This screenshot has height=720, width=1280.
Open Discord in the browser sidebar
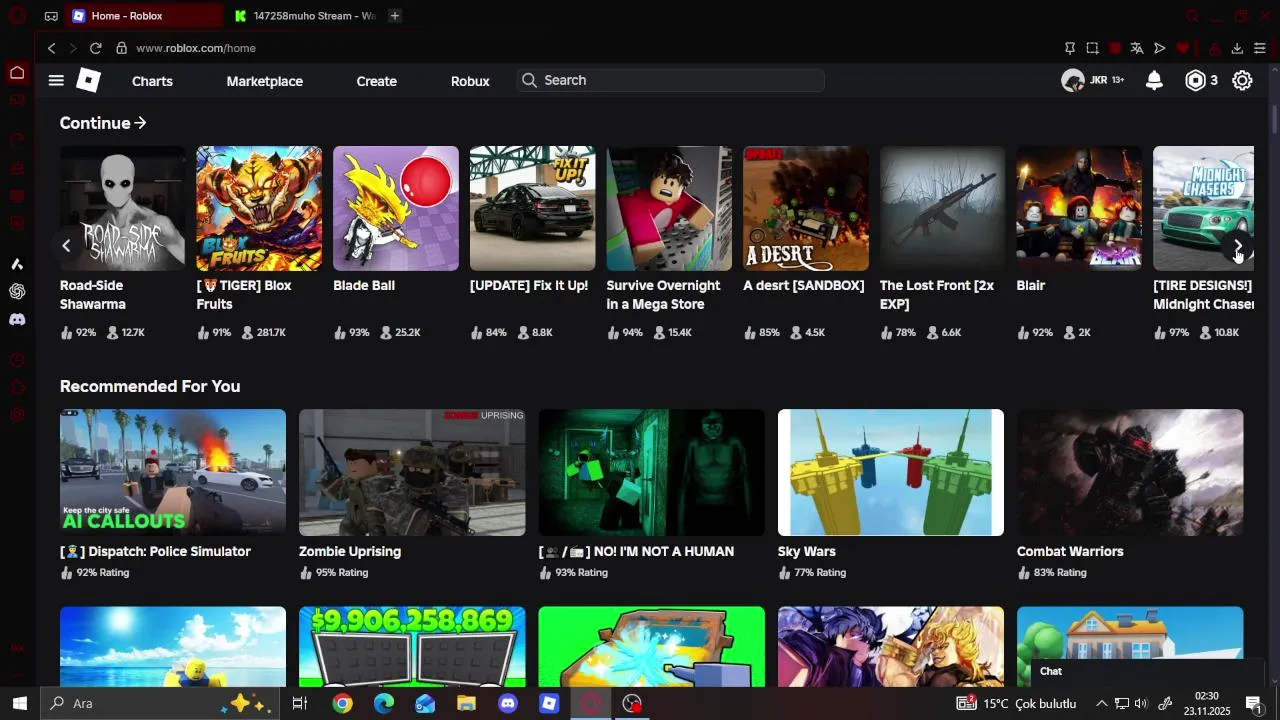point(17,320)
